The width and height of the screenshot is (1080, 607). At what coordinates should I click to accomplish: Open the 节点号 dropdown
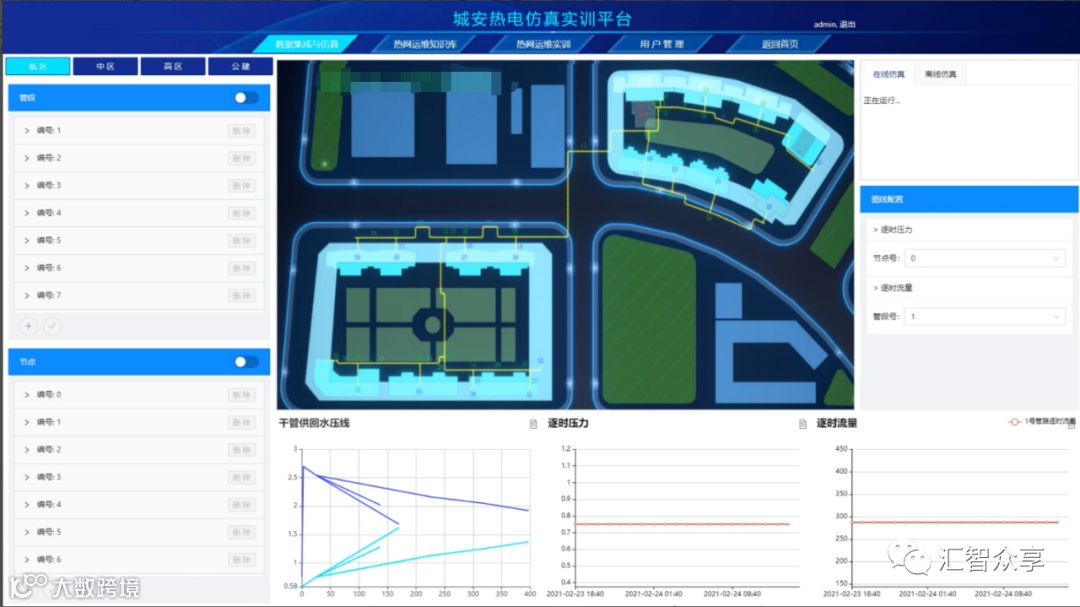(x=984, y=258)
